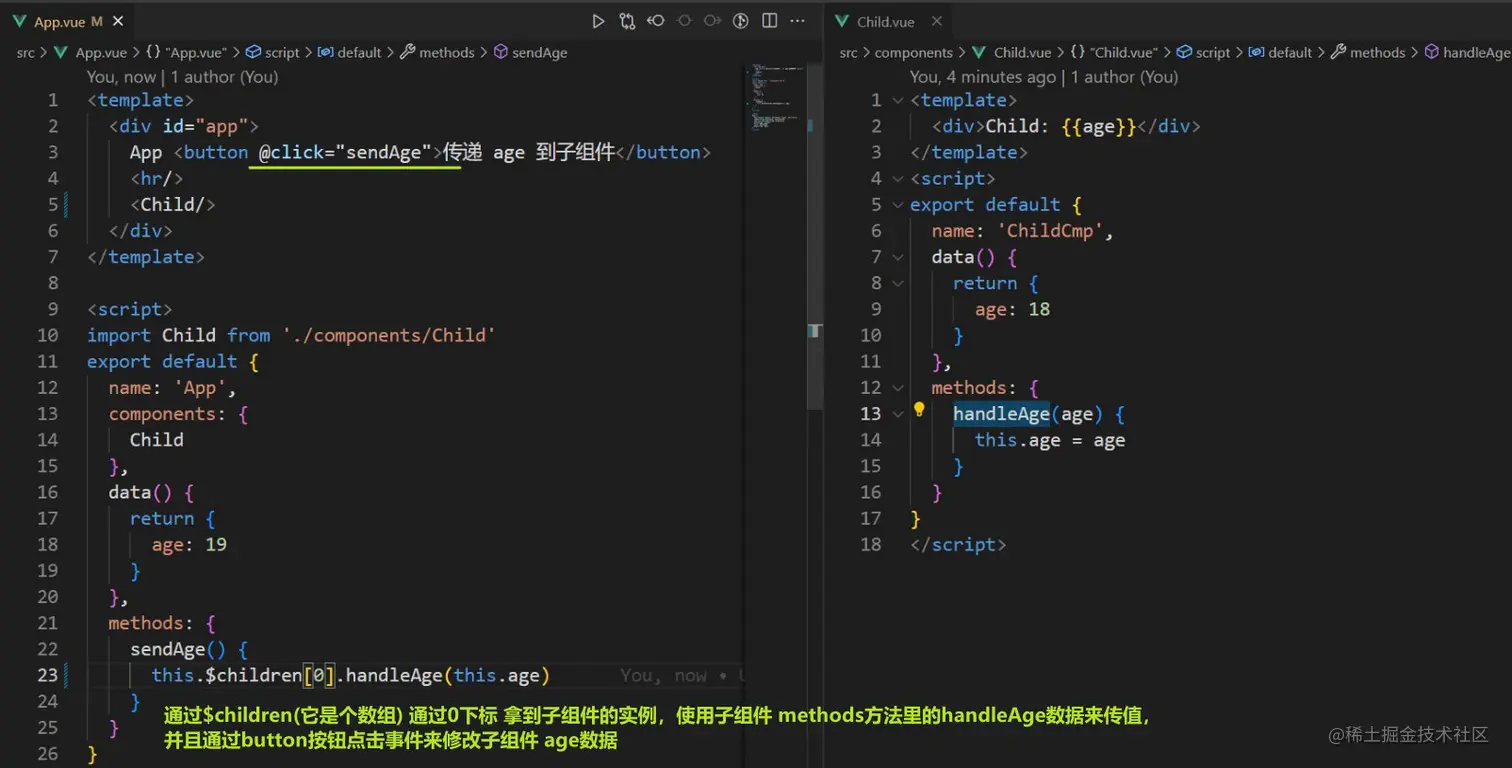
Task: Open the src breadcrumb in the App.vue editor
Action: pyautogui.click(x=25, y=52)
